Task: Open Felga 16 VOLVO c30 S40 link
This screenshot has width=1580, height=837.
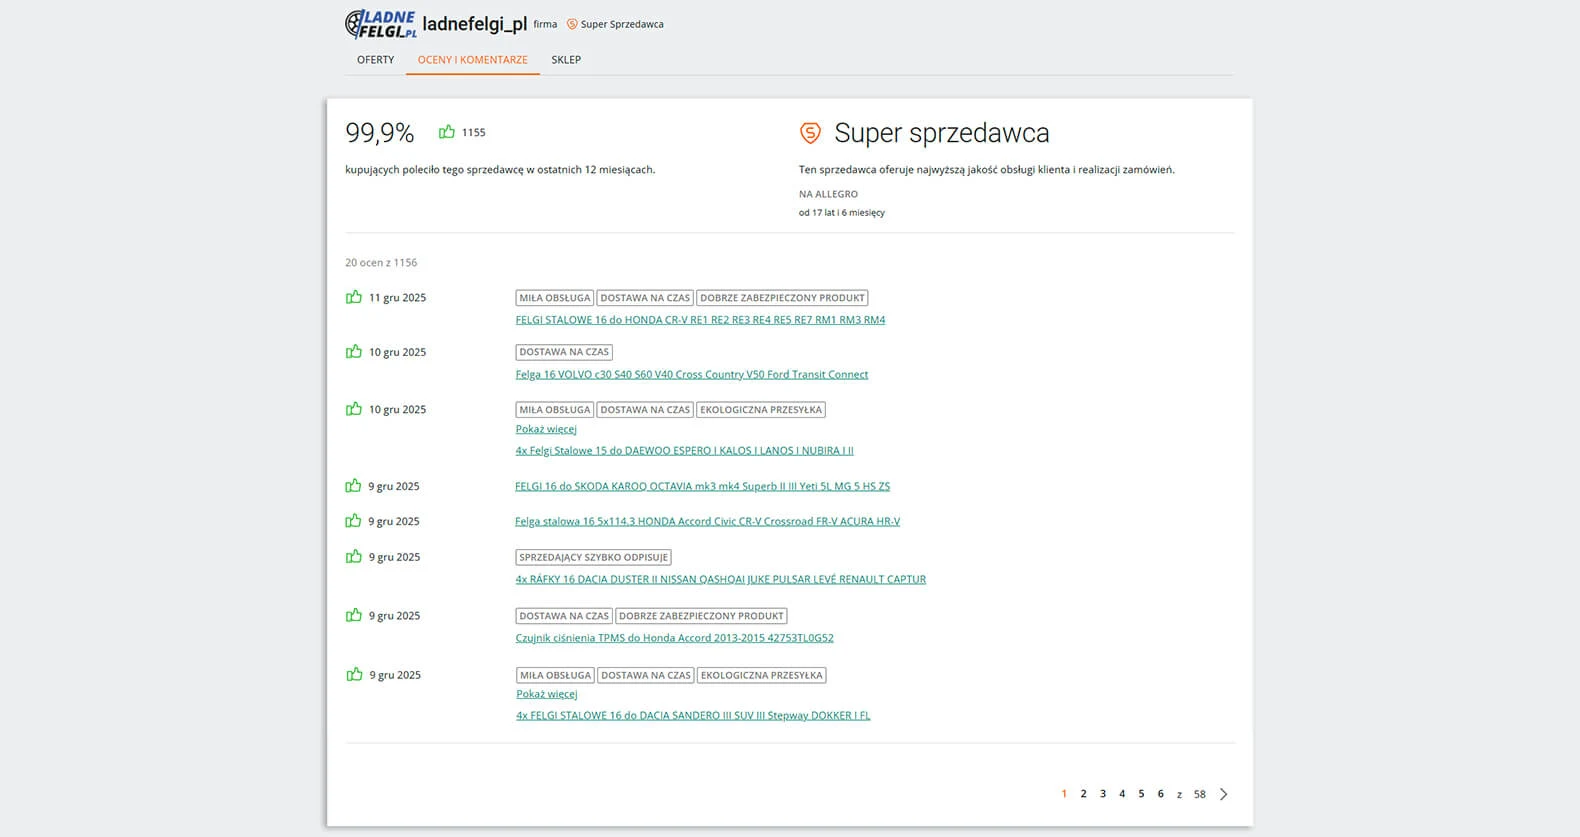Action: point(692,375)
